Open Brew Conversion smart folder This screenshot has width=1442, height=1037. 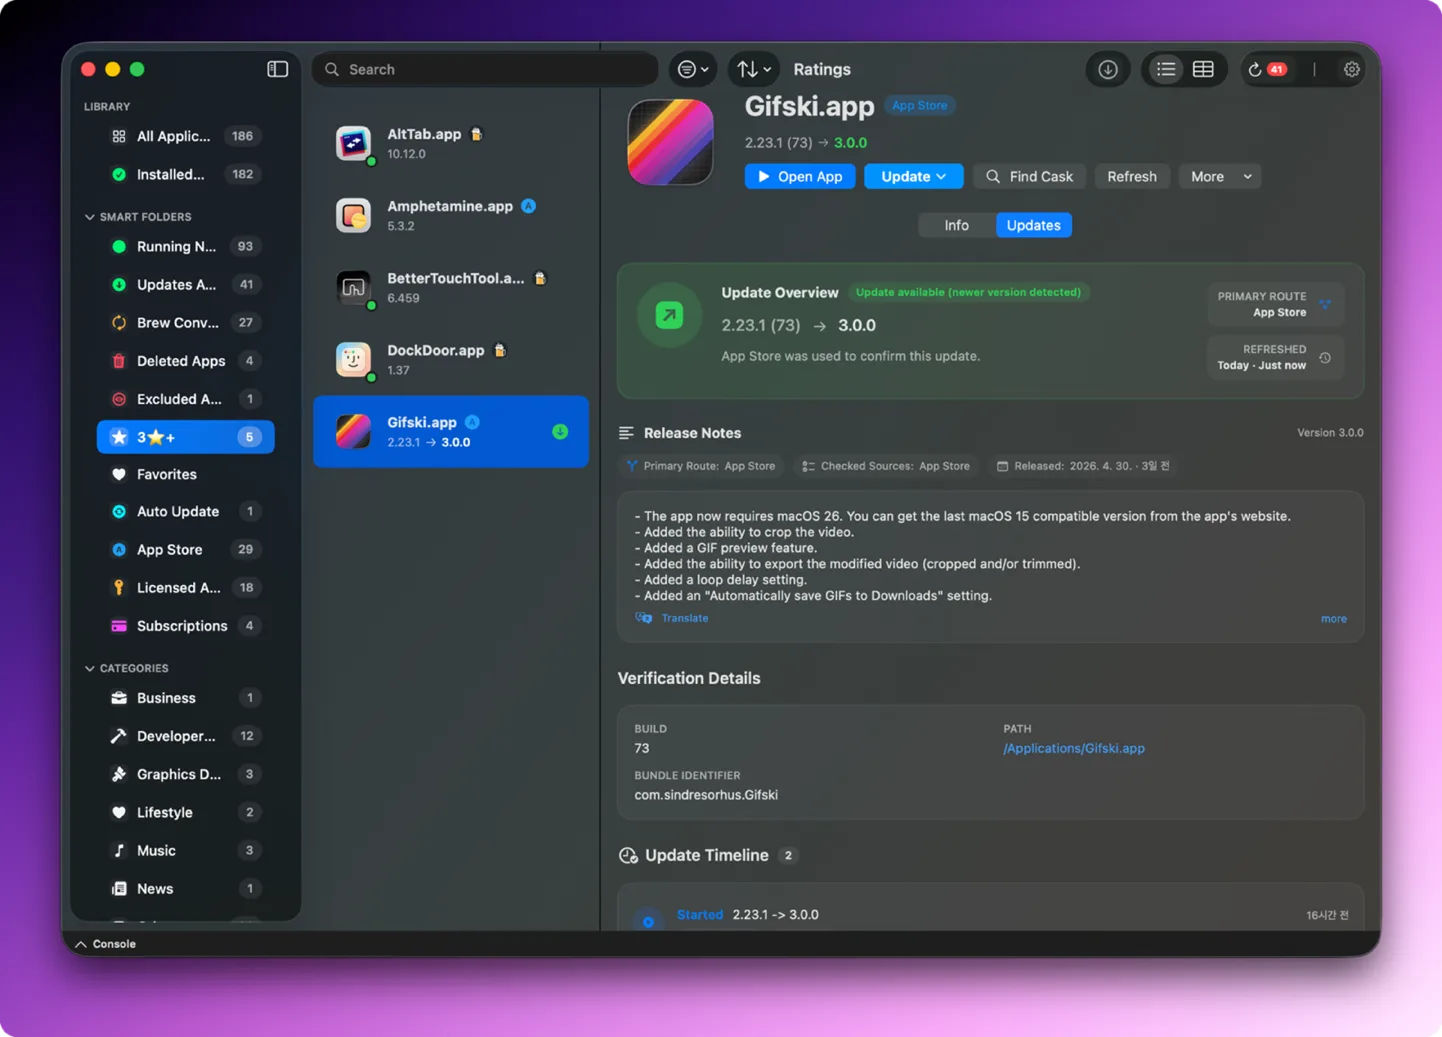(x=185, y=322)
